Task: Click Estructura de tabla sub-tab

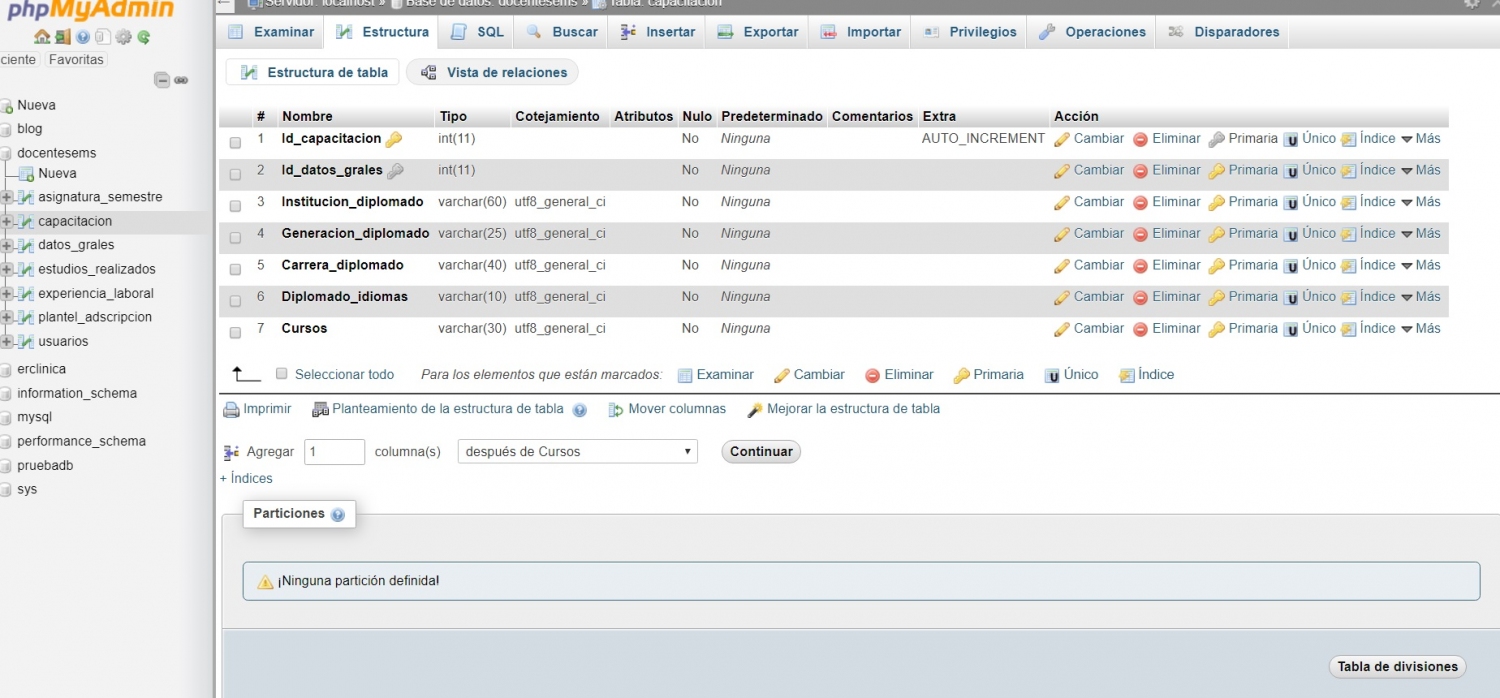Action: pyautogui.click(x=313, y=73)
